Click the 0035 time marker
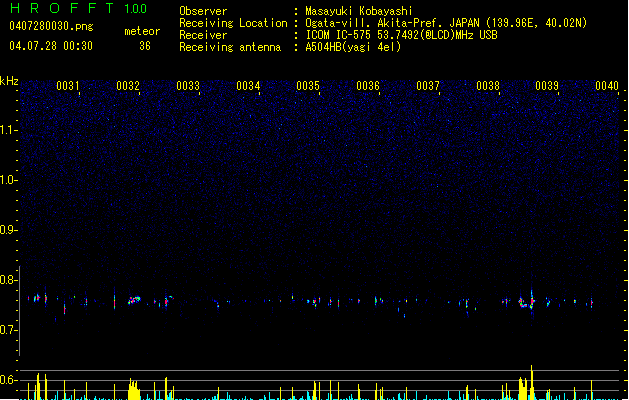Viewport: 629px width, 400px height. (x=308, y=85)
